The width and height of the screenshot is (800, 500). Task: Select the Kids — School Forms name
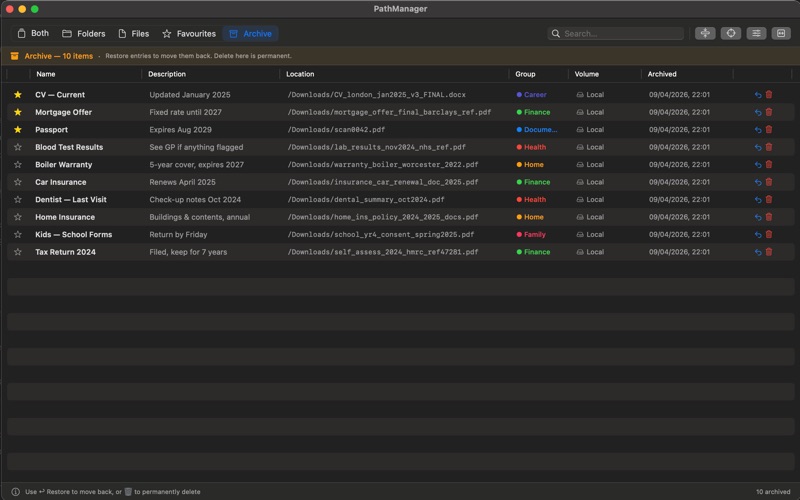(x=73, y=234)
